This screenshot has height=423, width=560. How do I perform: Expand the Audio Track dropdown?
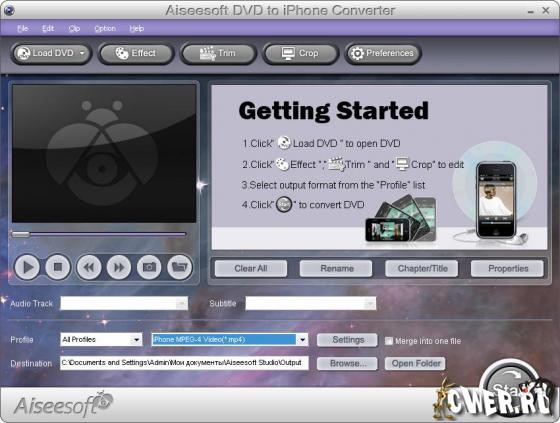[x=182, y=304]
